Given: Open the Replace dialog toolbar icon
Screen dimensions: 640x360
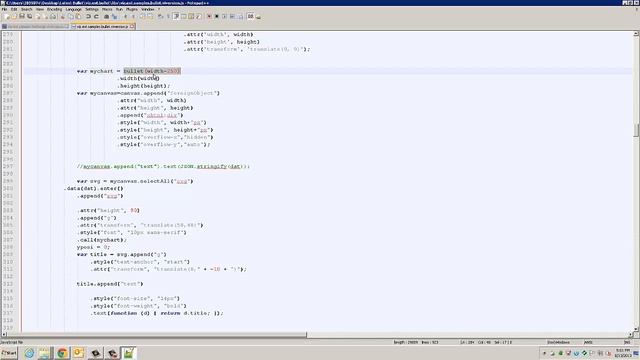Looking at the screenshot, I should tap(114, 16).
